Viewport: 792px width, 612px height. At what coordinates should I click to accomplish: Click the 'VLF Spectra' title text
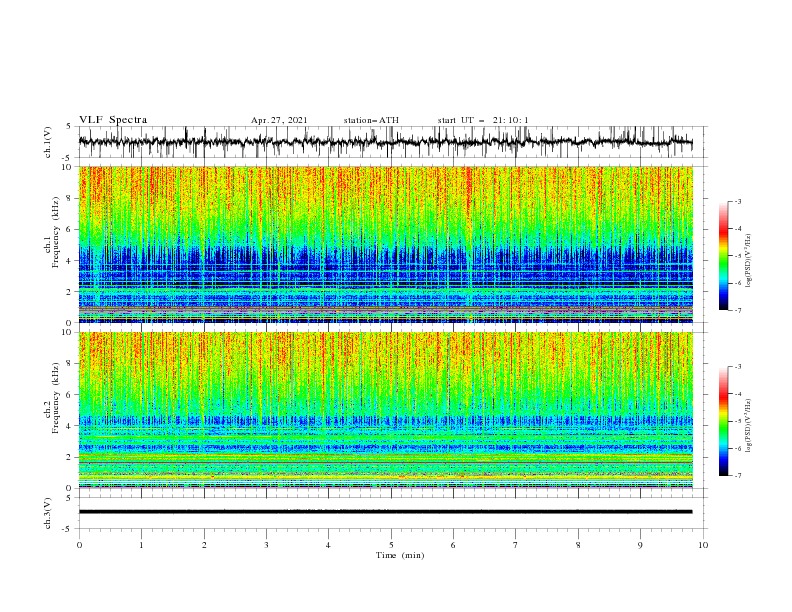113,120
